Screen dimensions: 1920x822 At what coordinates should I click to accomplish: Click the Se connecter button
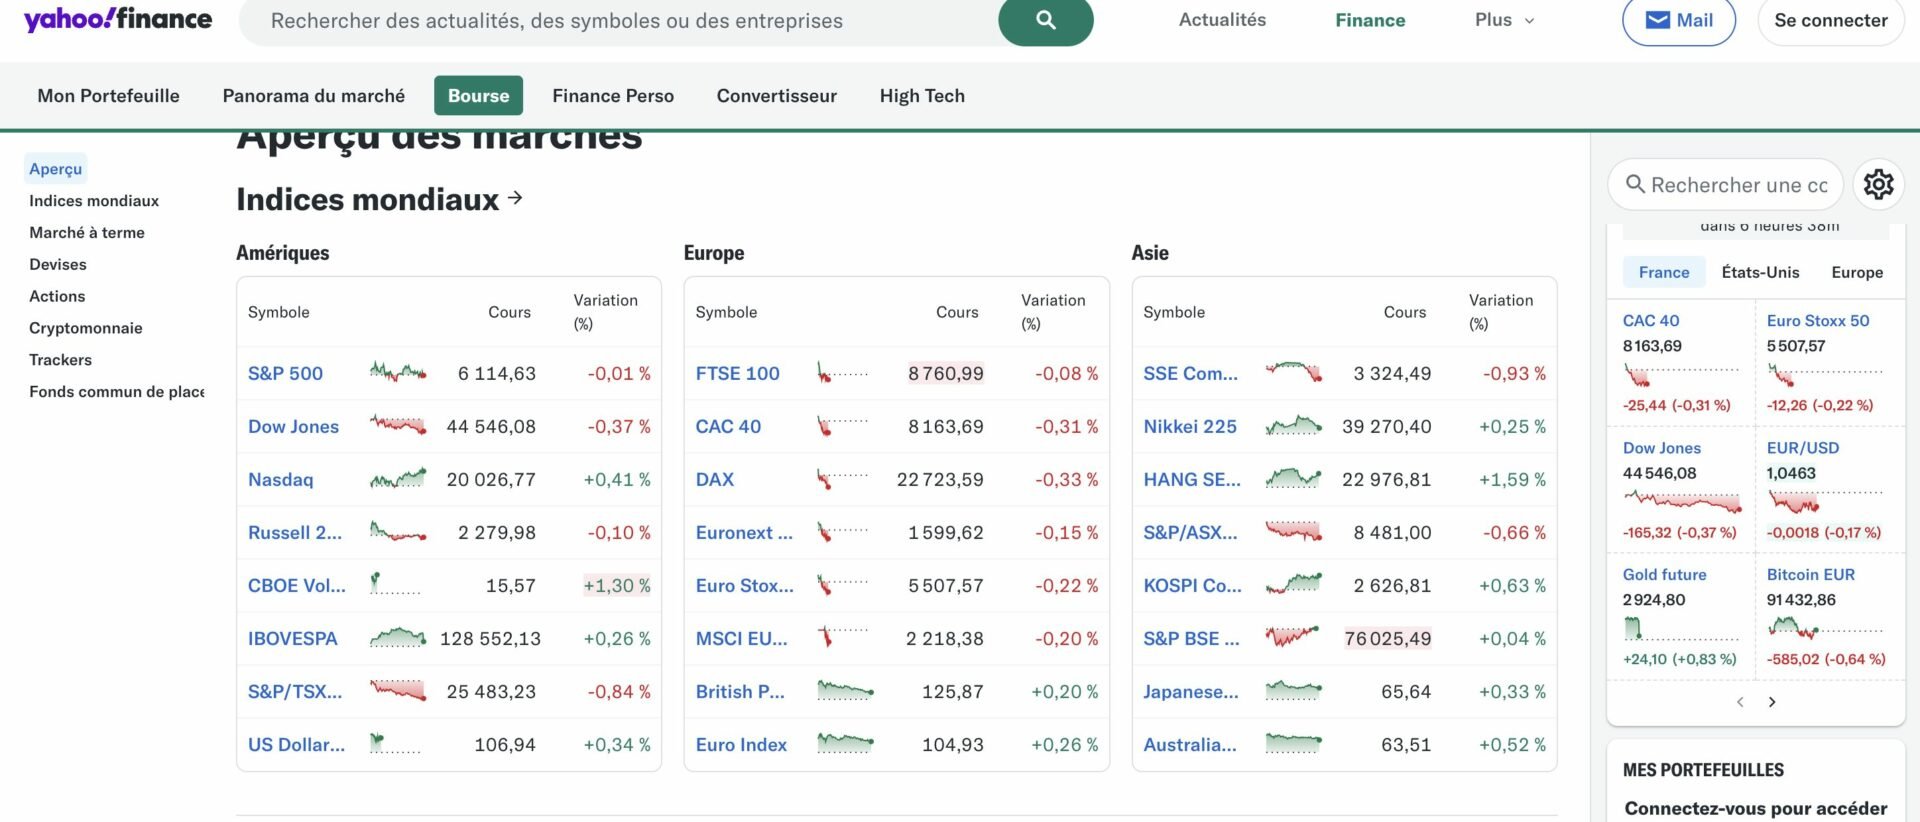(1830, 20)
